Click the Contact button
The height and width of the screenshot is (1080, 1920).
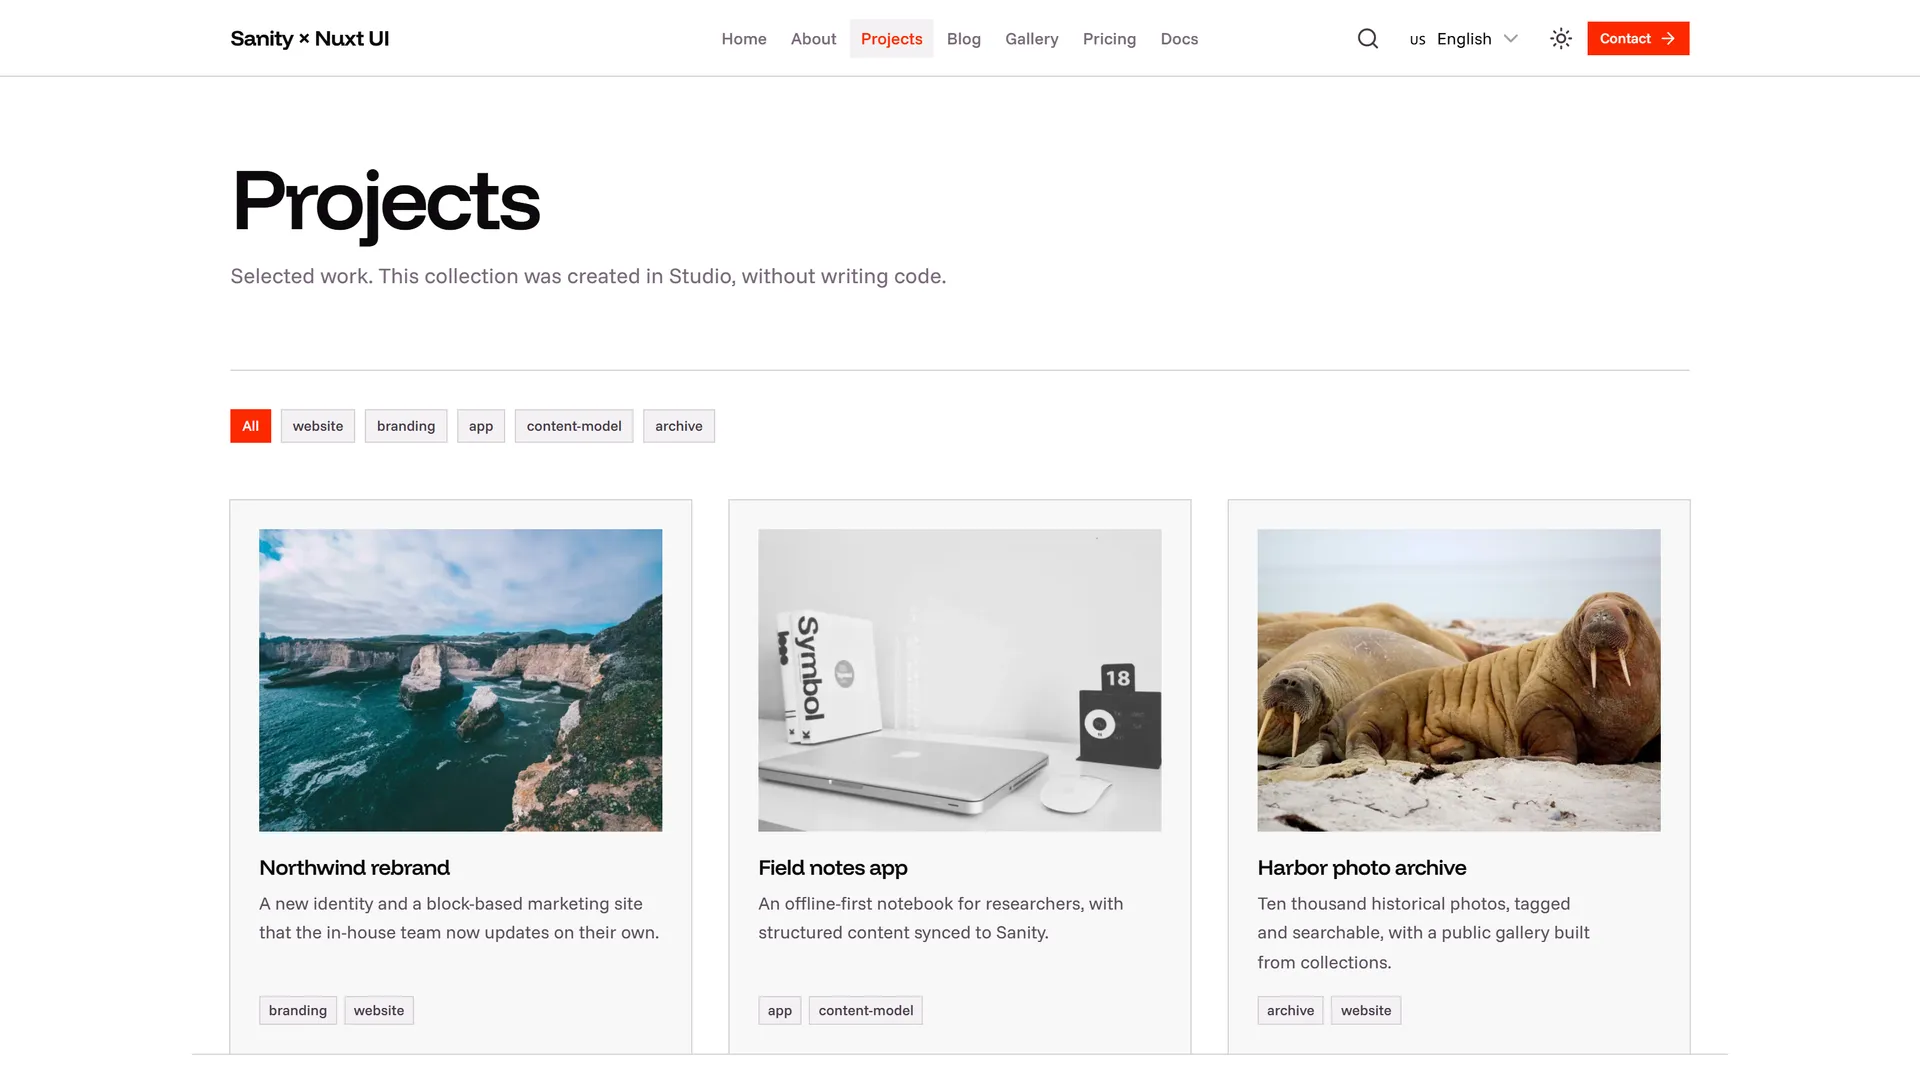coord(1638,39)
